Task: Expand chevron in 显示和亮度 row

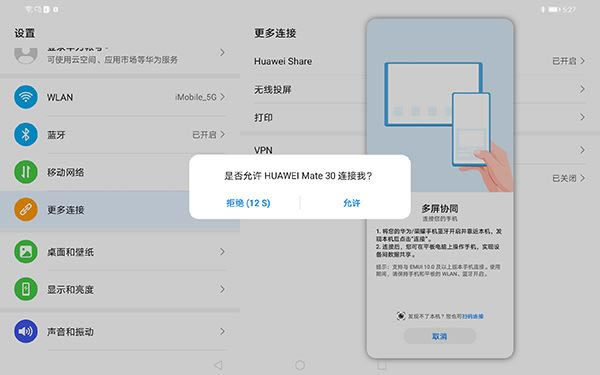Action: tap(222, 289)
